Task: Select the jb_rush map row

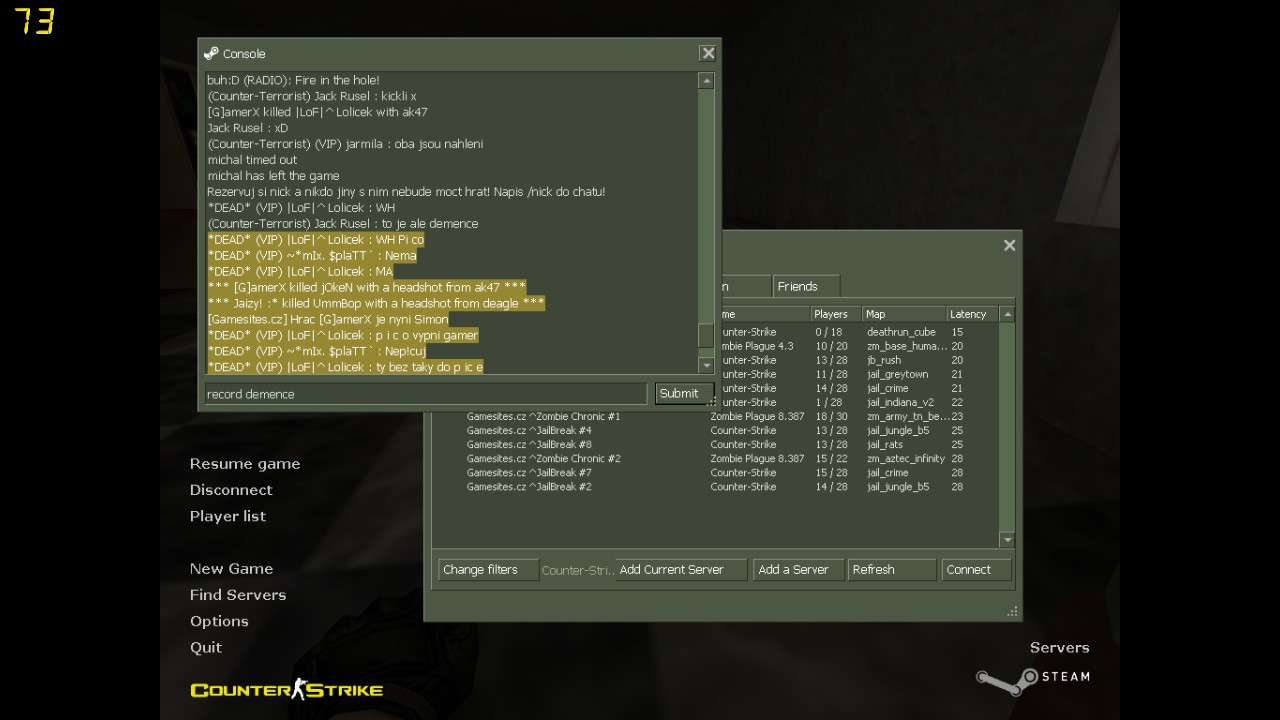Action: pyautogui.click(x=860, y=360)
